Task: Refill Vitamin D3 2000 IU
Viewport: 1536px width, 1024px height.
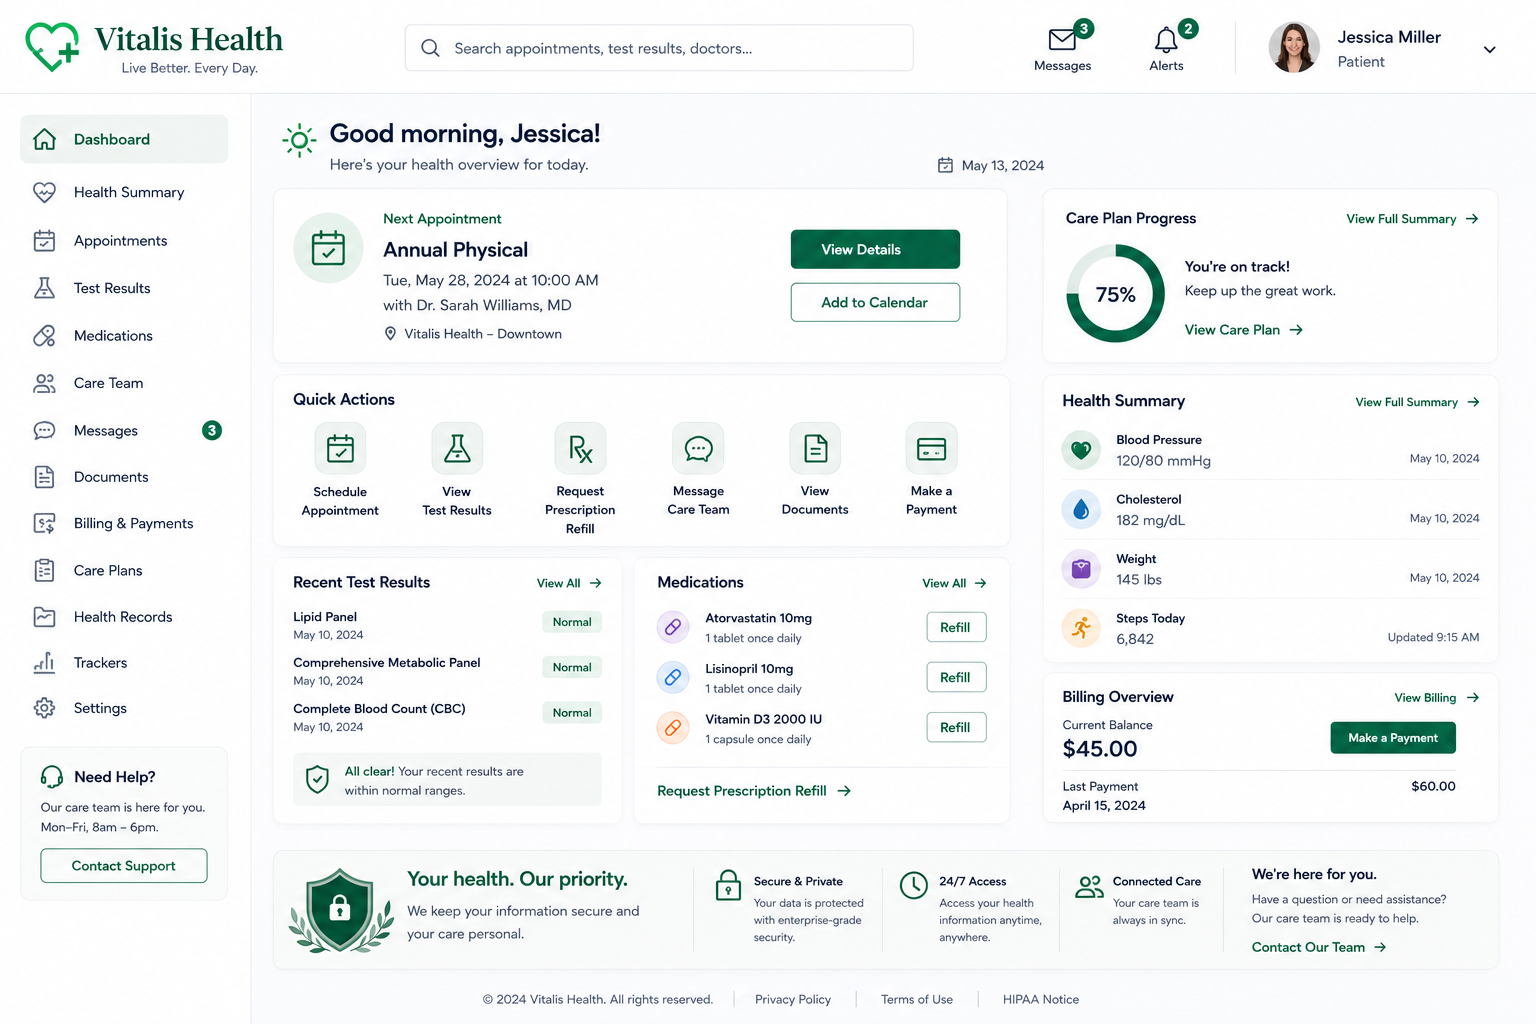Action: [956, 727]
